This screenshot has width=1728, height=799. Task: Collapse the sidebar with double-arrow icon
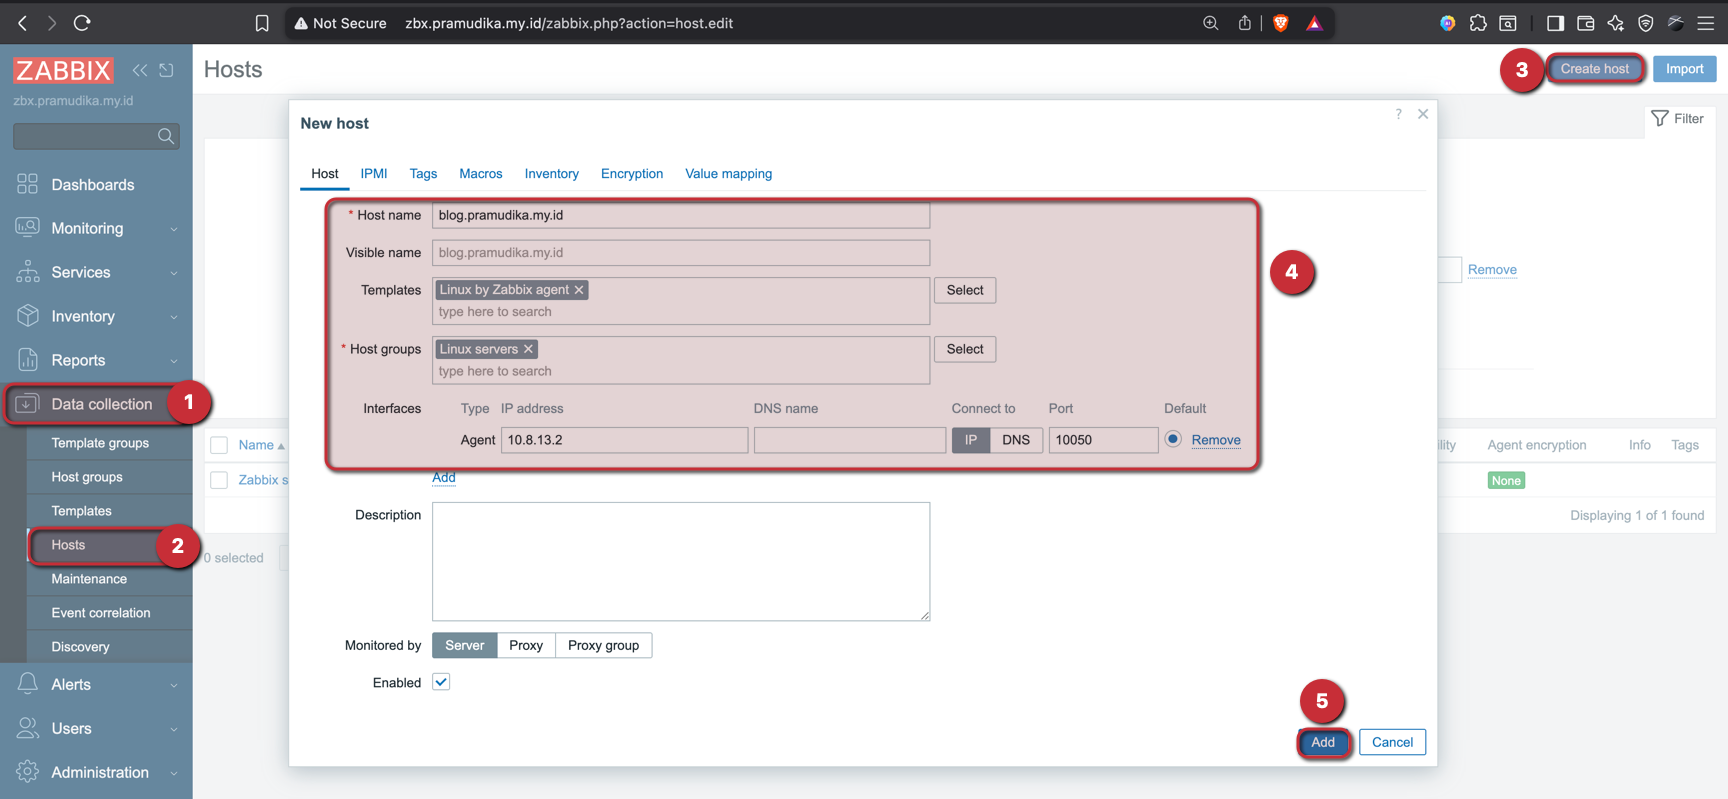point(140,70)
